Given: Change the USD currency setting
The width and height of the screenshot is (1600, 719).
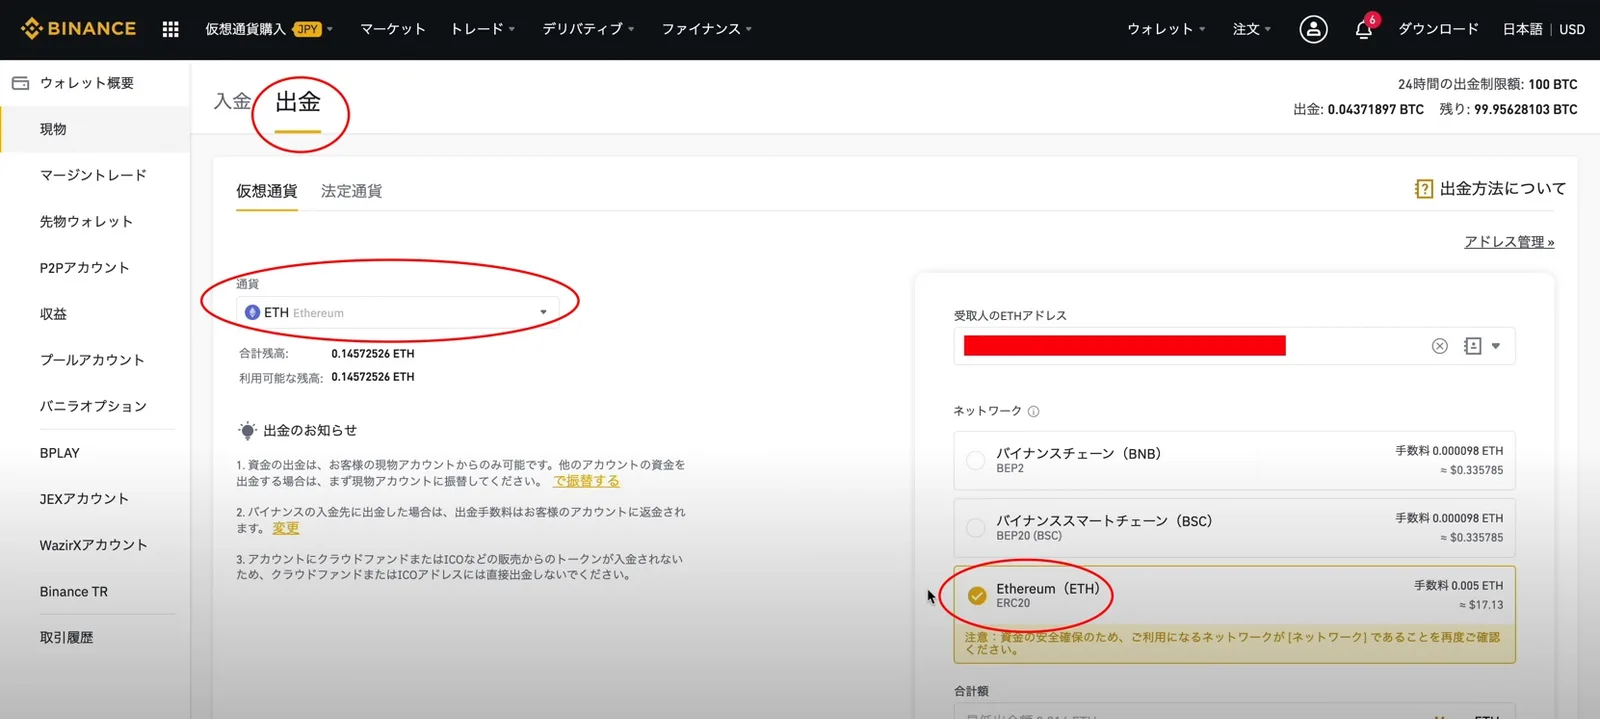Looking at the screenshot, I should (1572, 29).
